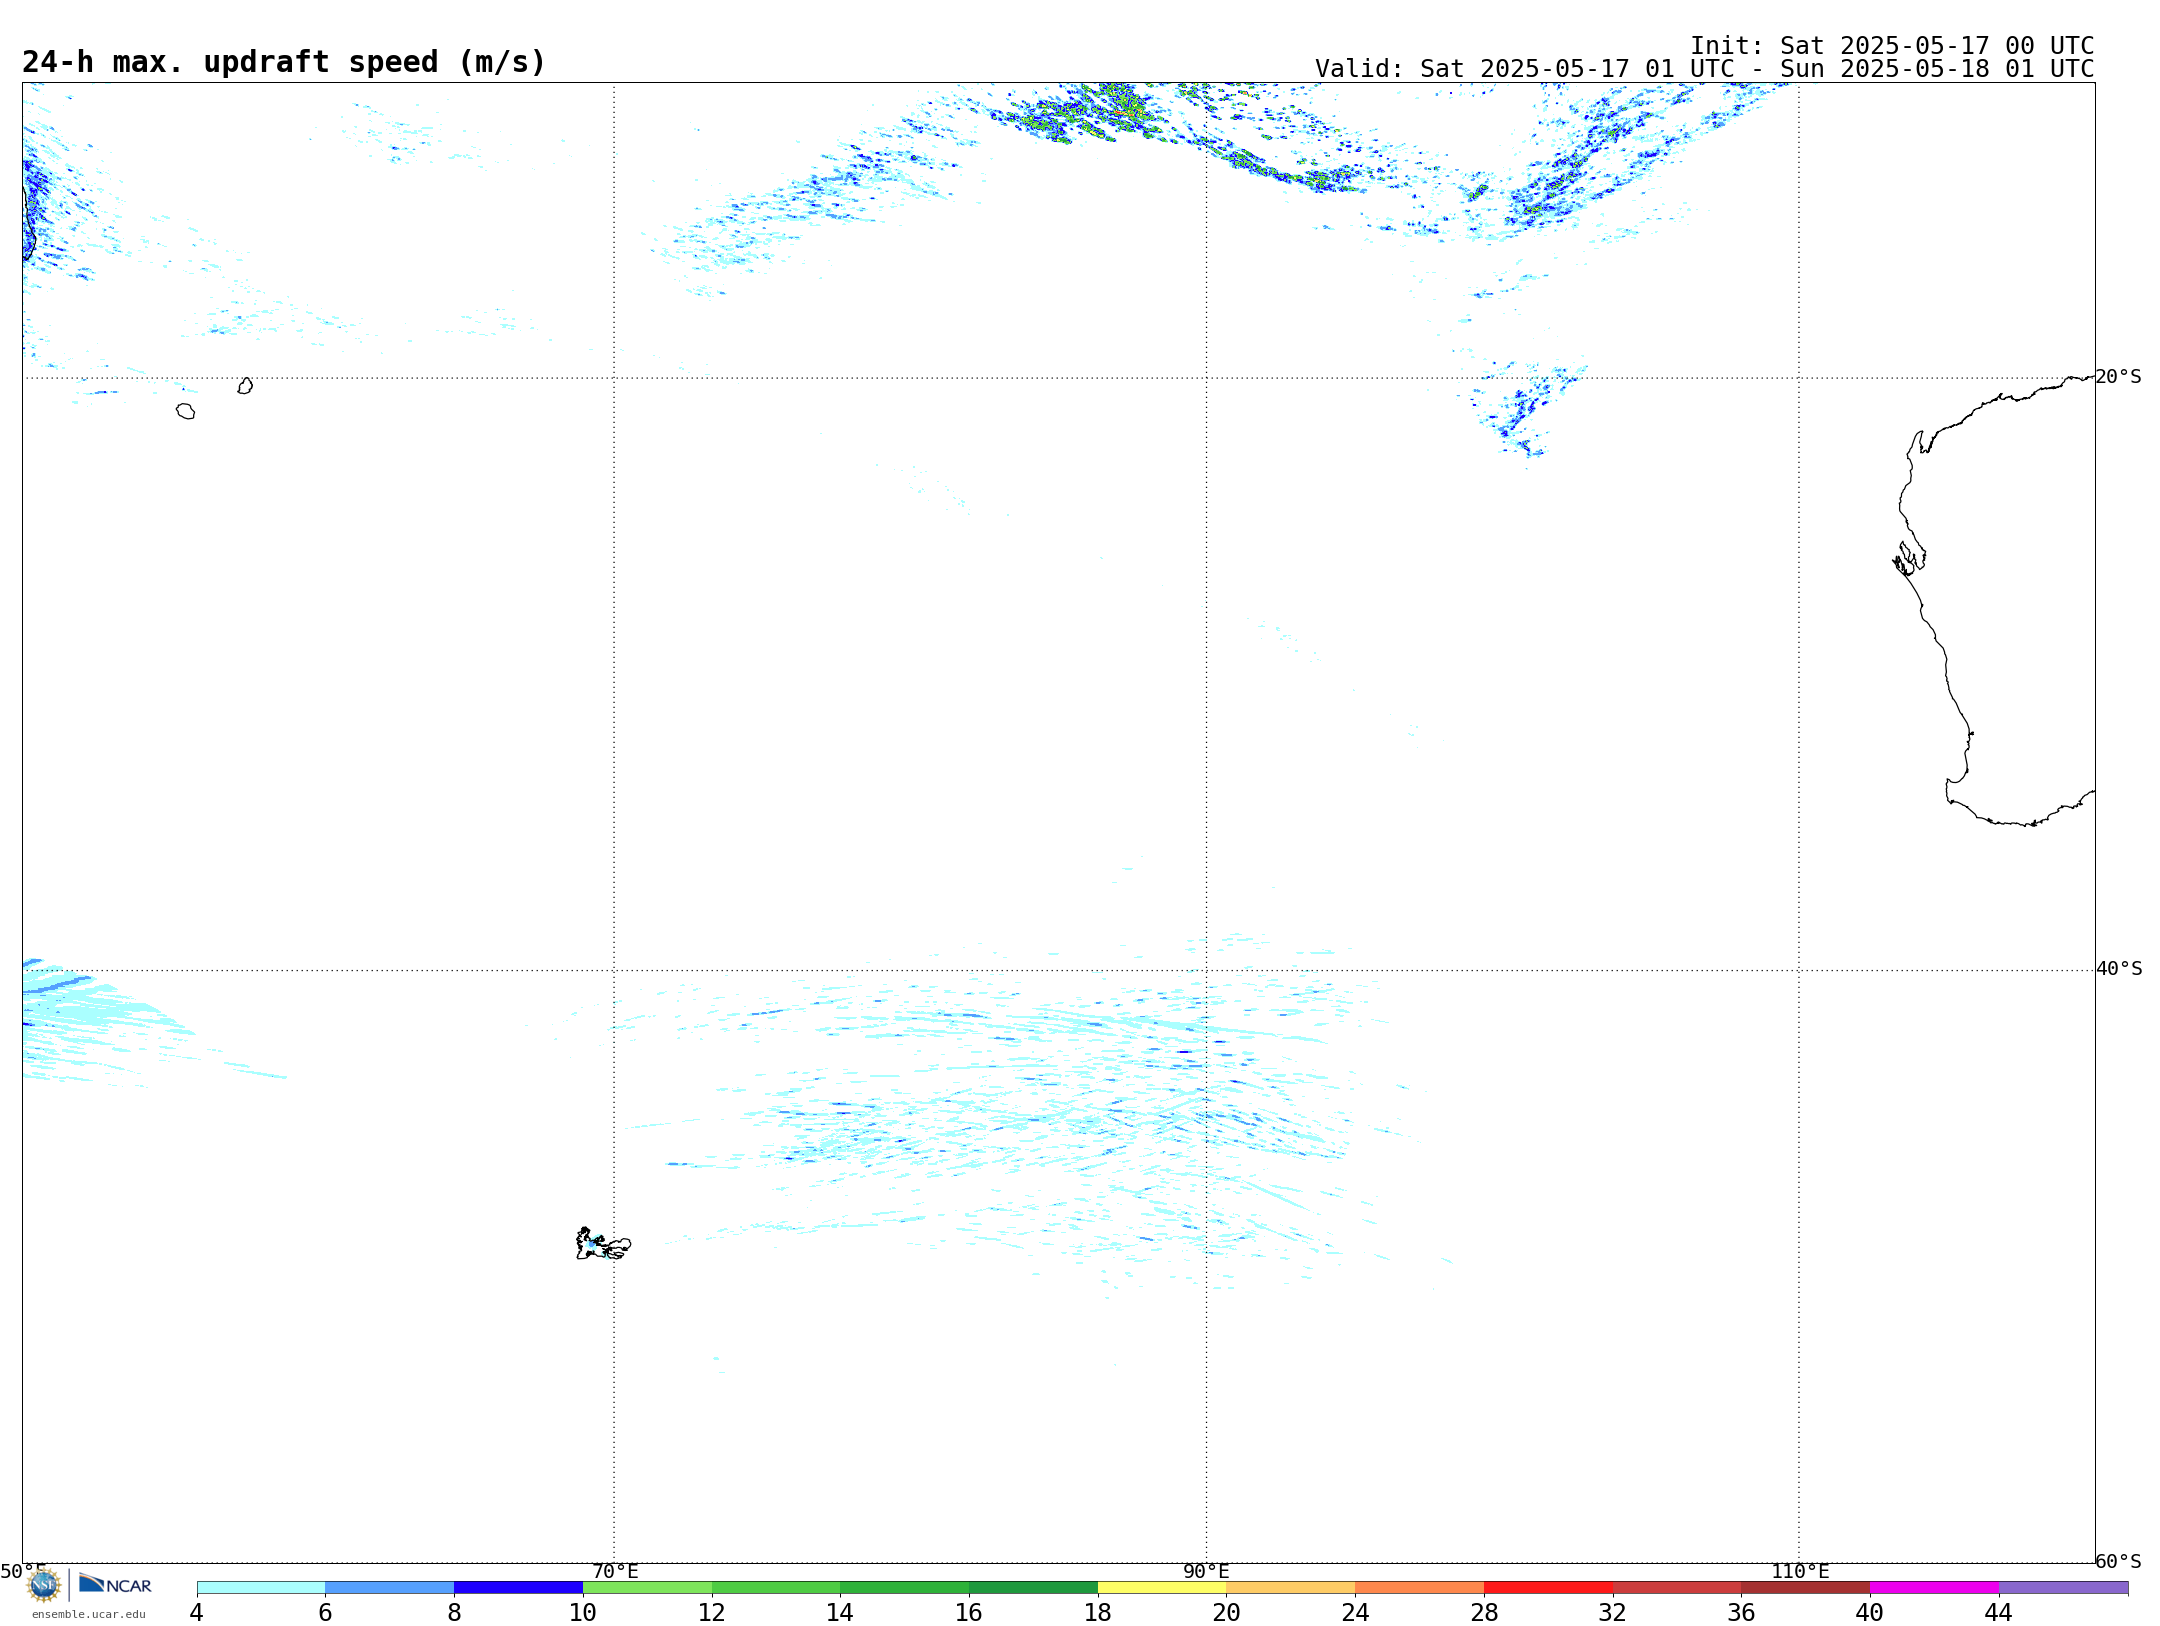Click the colorbar tick label '20'
The width and height of the screenshot is (2160, 1626).
pos(1227,1612)
